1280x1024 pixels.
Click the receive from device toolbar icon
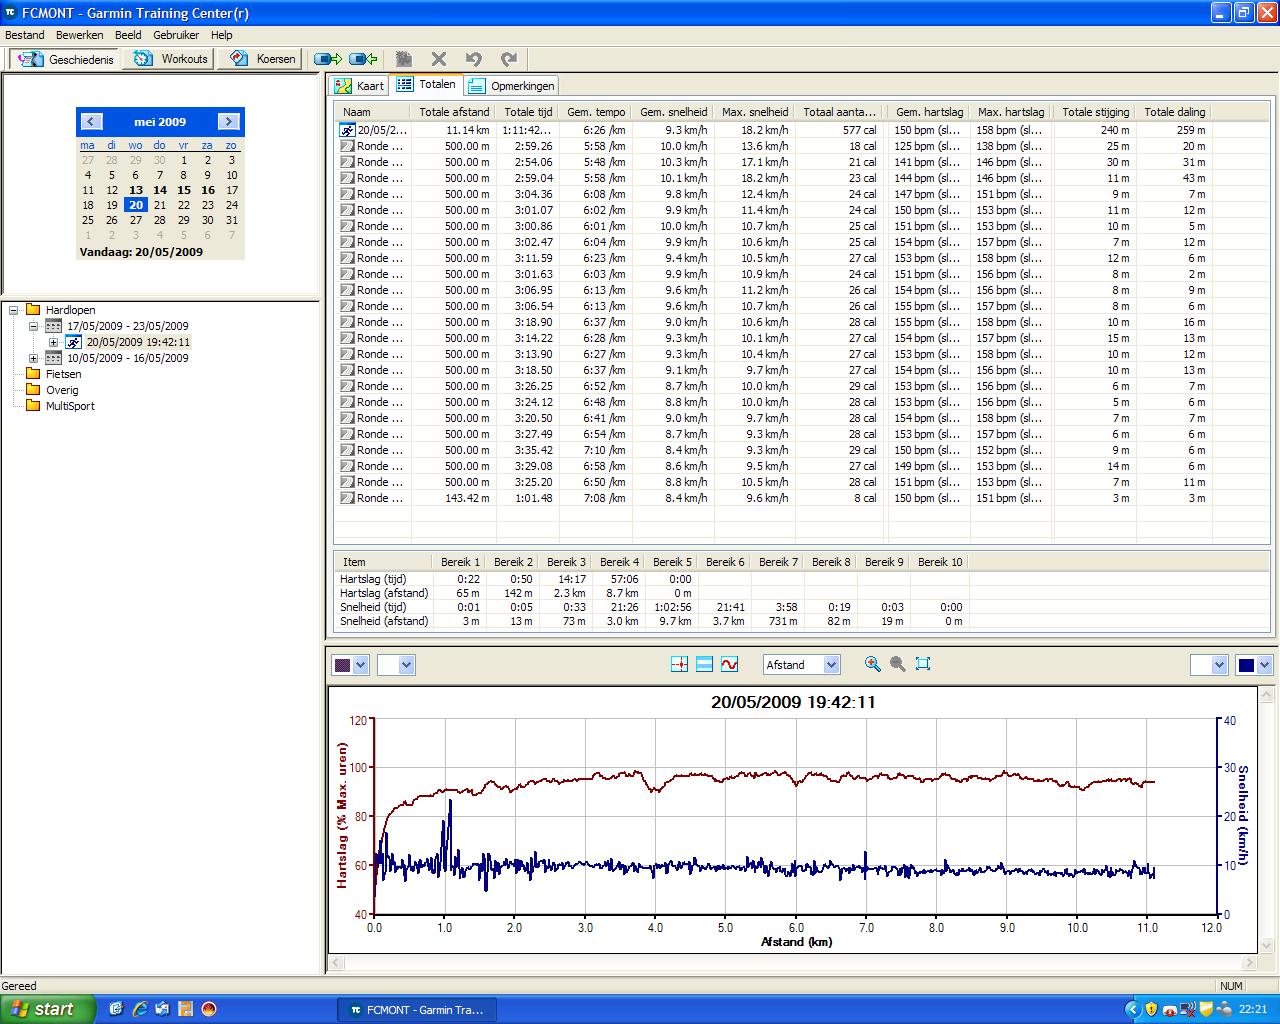(x=363, y=59)
